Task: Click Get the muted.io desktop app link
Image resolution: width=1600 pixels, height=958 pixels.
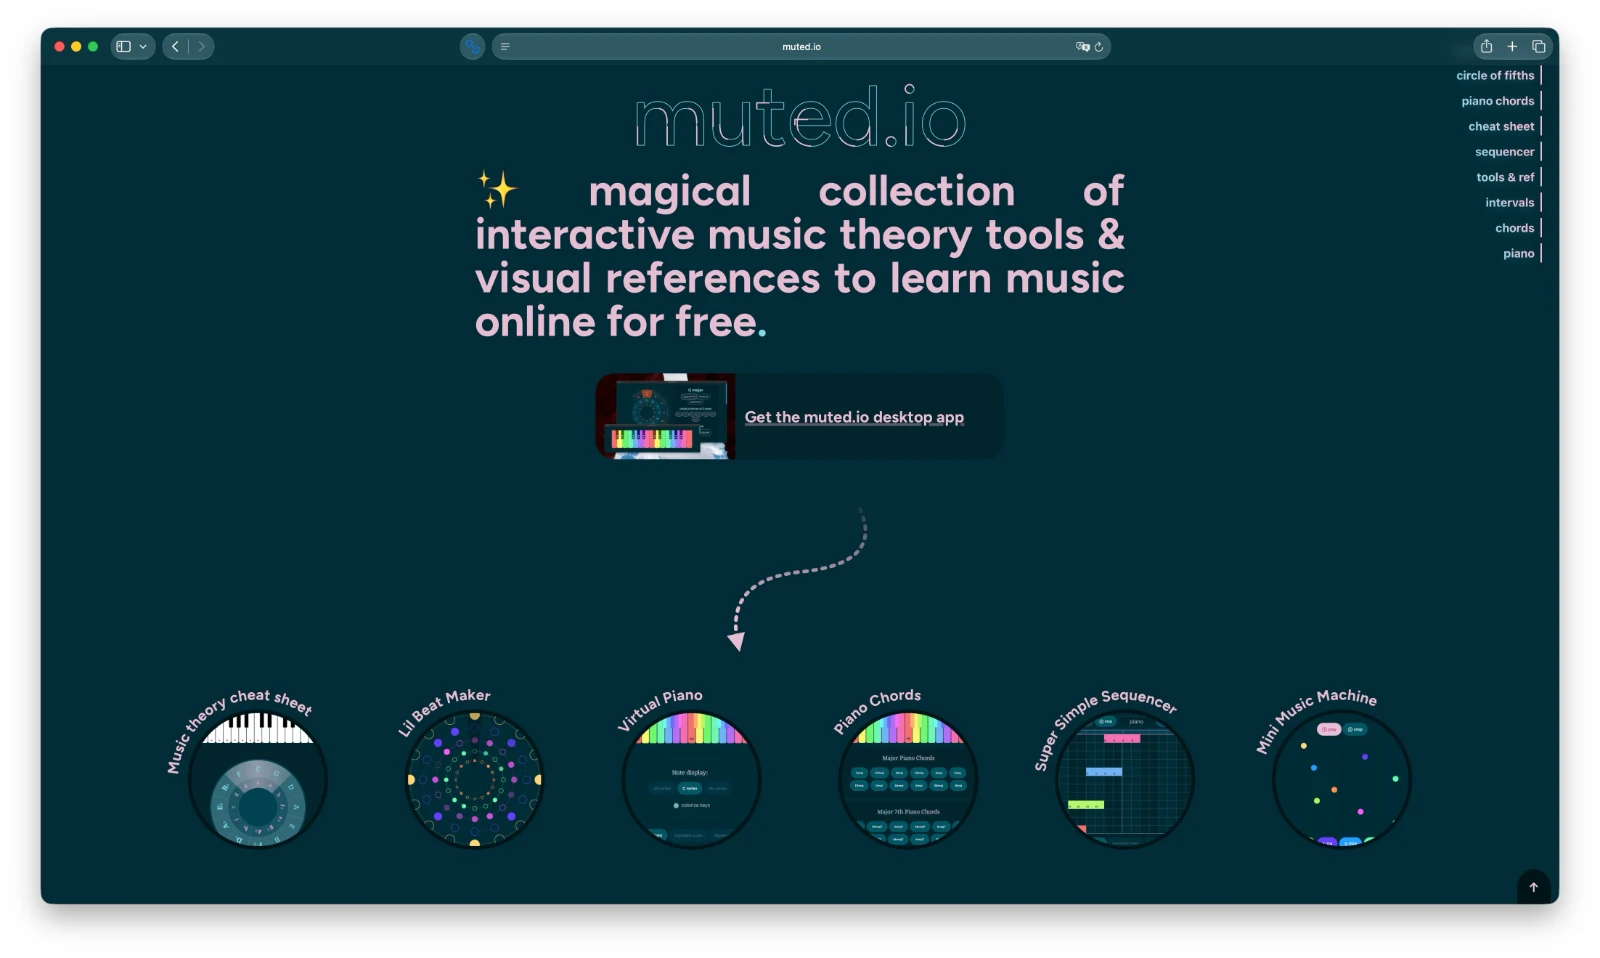Action: 854,417
